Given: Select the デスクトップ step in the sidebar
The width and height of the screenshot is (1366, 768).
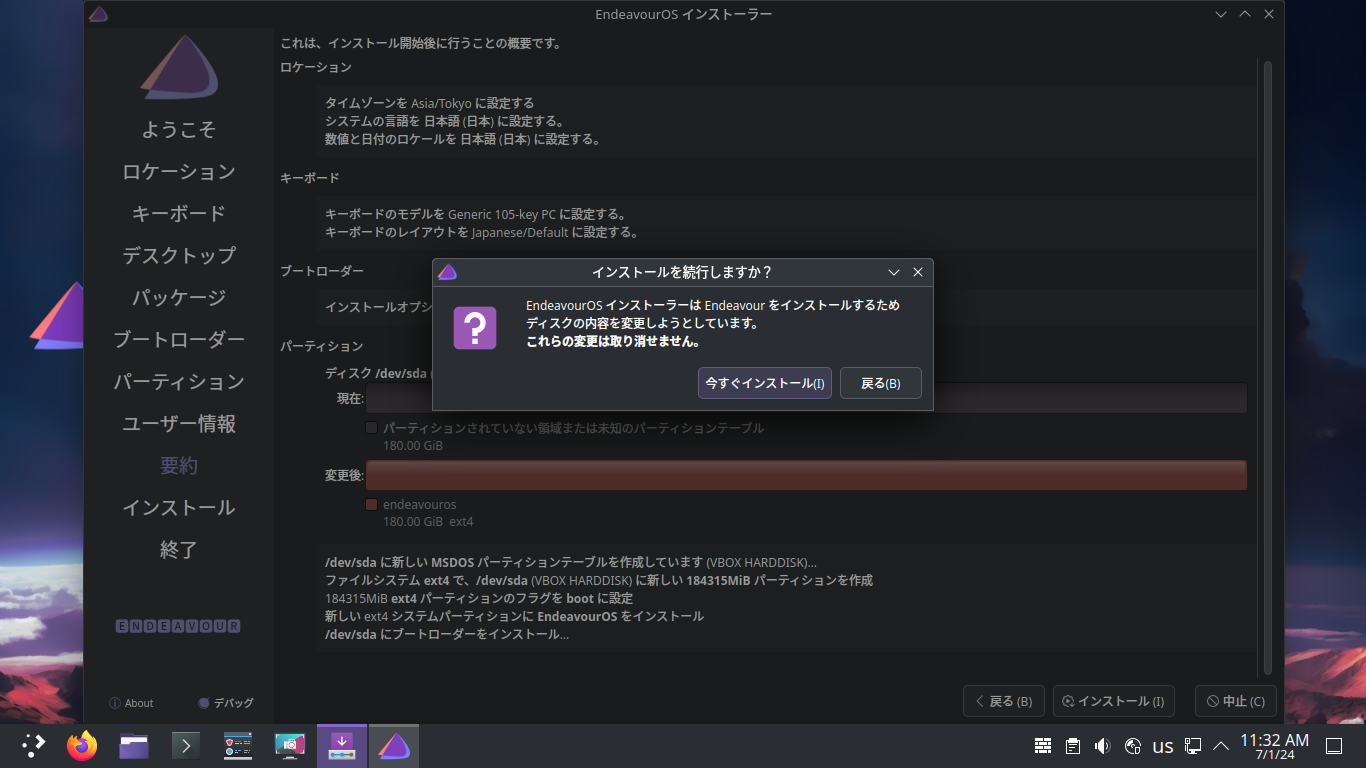Looking at the screenshot, I should 179,256.
